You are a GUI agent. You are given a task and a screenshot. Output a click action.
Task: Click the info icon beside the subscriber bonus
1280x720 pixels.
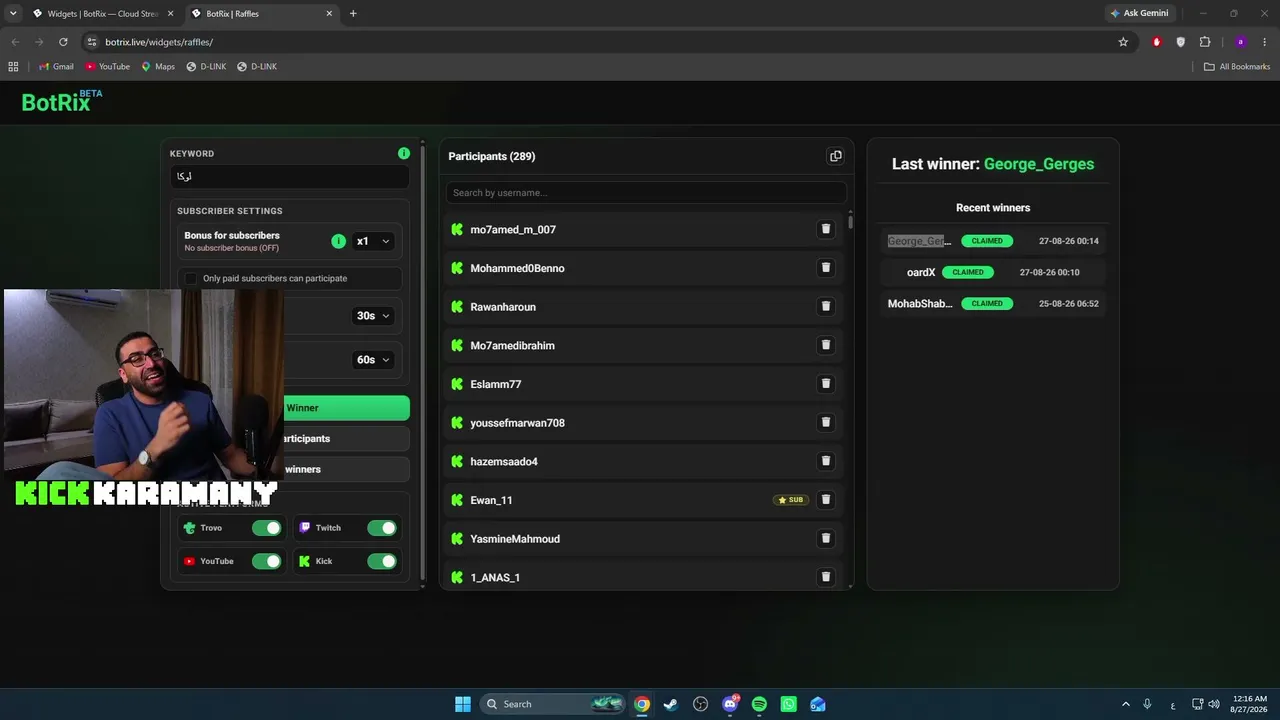(x=338, y=241)
